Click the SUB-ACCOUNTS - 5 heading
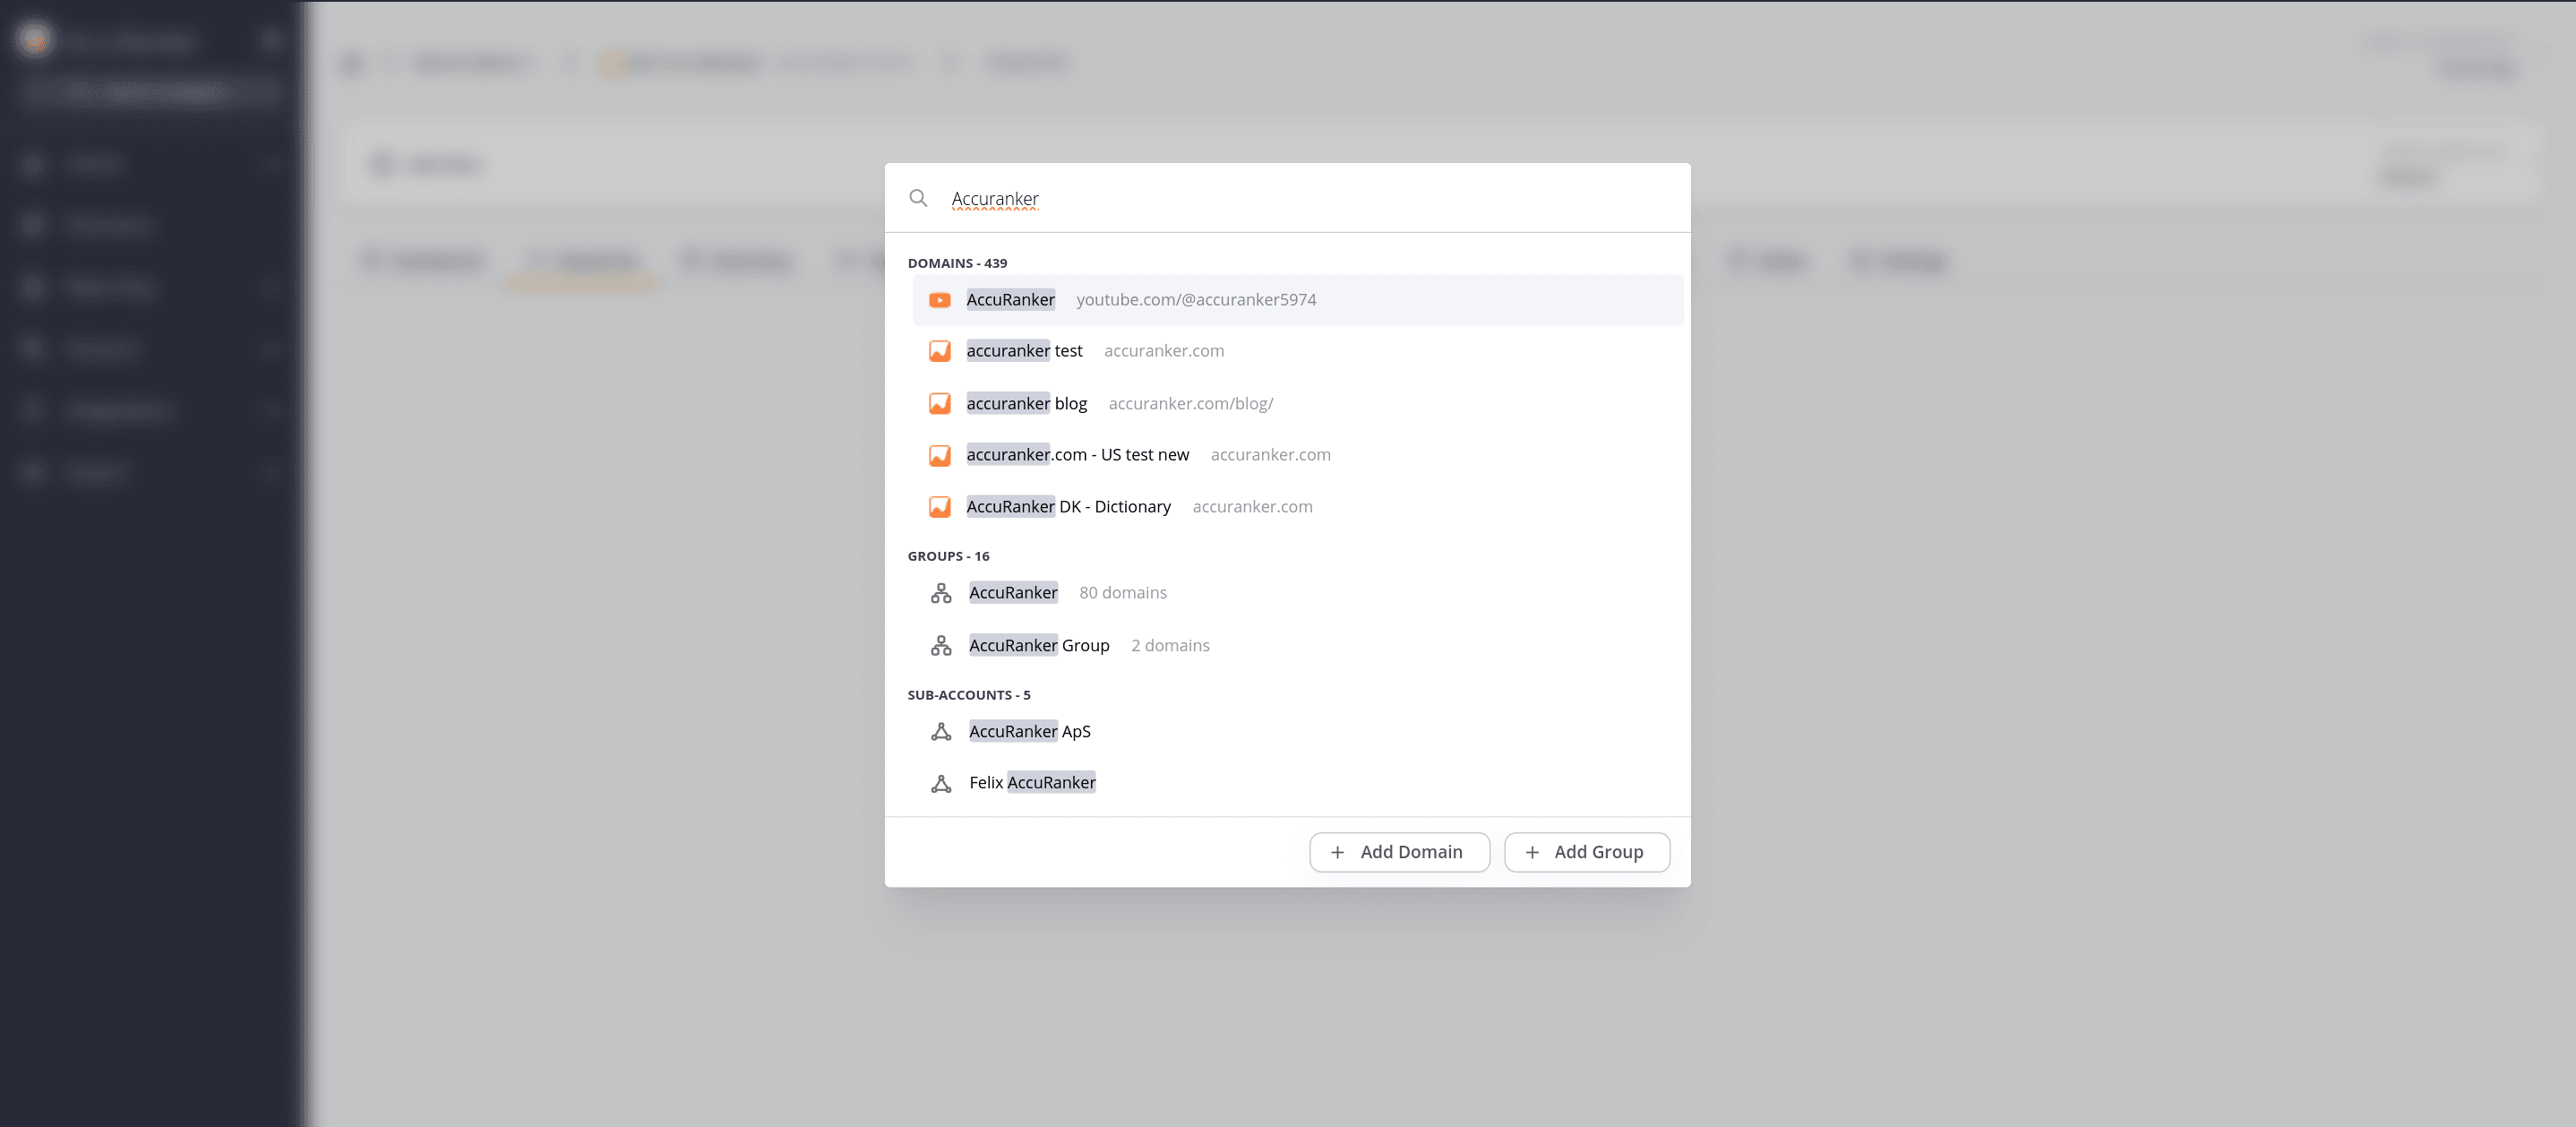The image size is (2576, 1127). [968, 695]
